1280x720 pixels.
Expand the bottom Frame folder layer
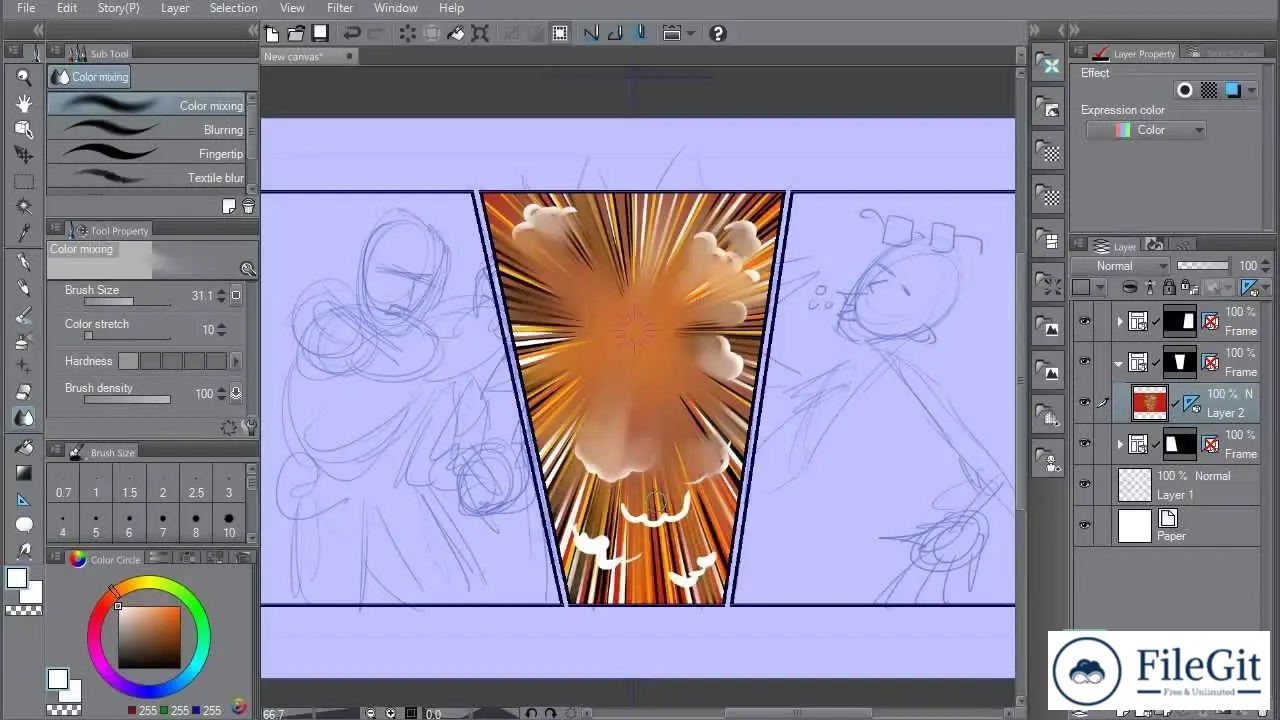coord(1119,443)
